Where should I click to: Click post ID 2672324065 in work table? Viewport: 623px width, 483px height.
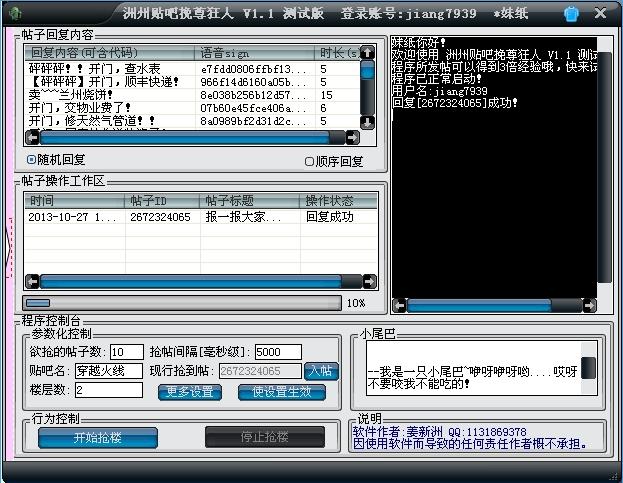click(161, 217)
